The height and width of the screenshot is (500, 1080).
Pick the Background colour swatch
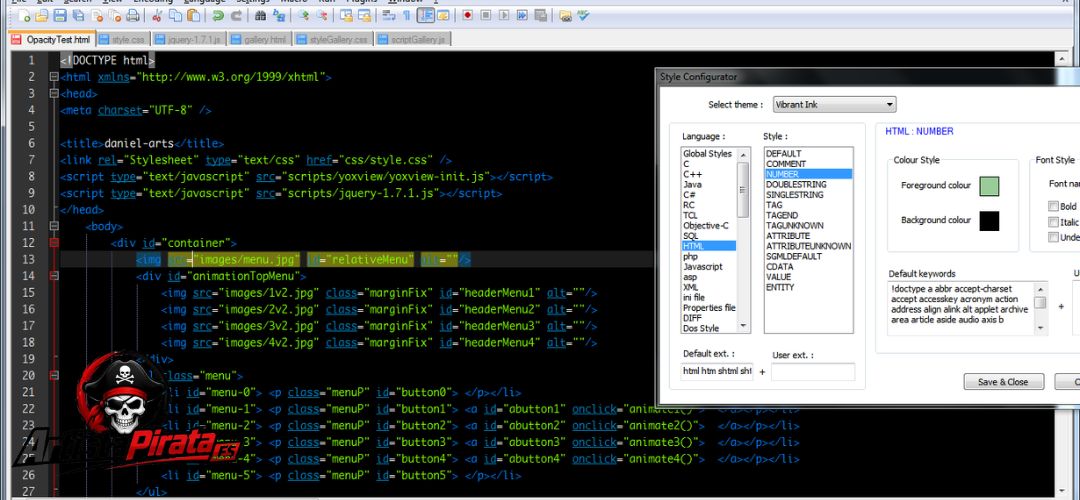click(989, 221)
